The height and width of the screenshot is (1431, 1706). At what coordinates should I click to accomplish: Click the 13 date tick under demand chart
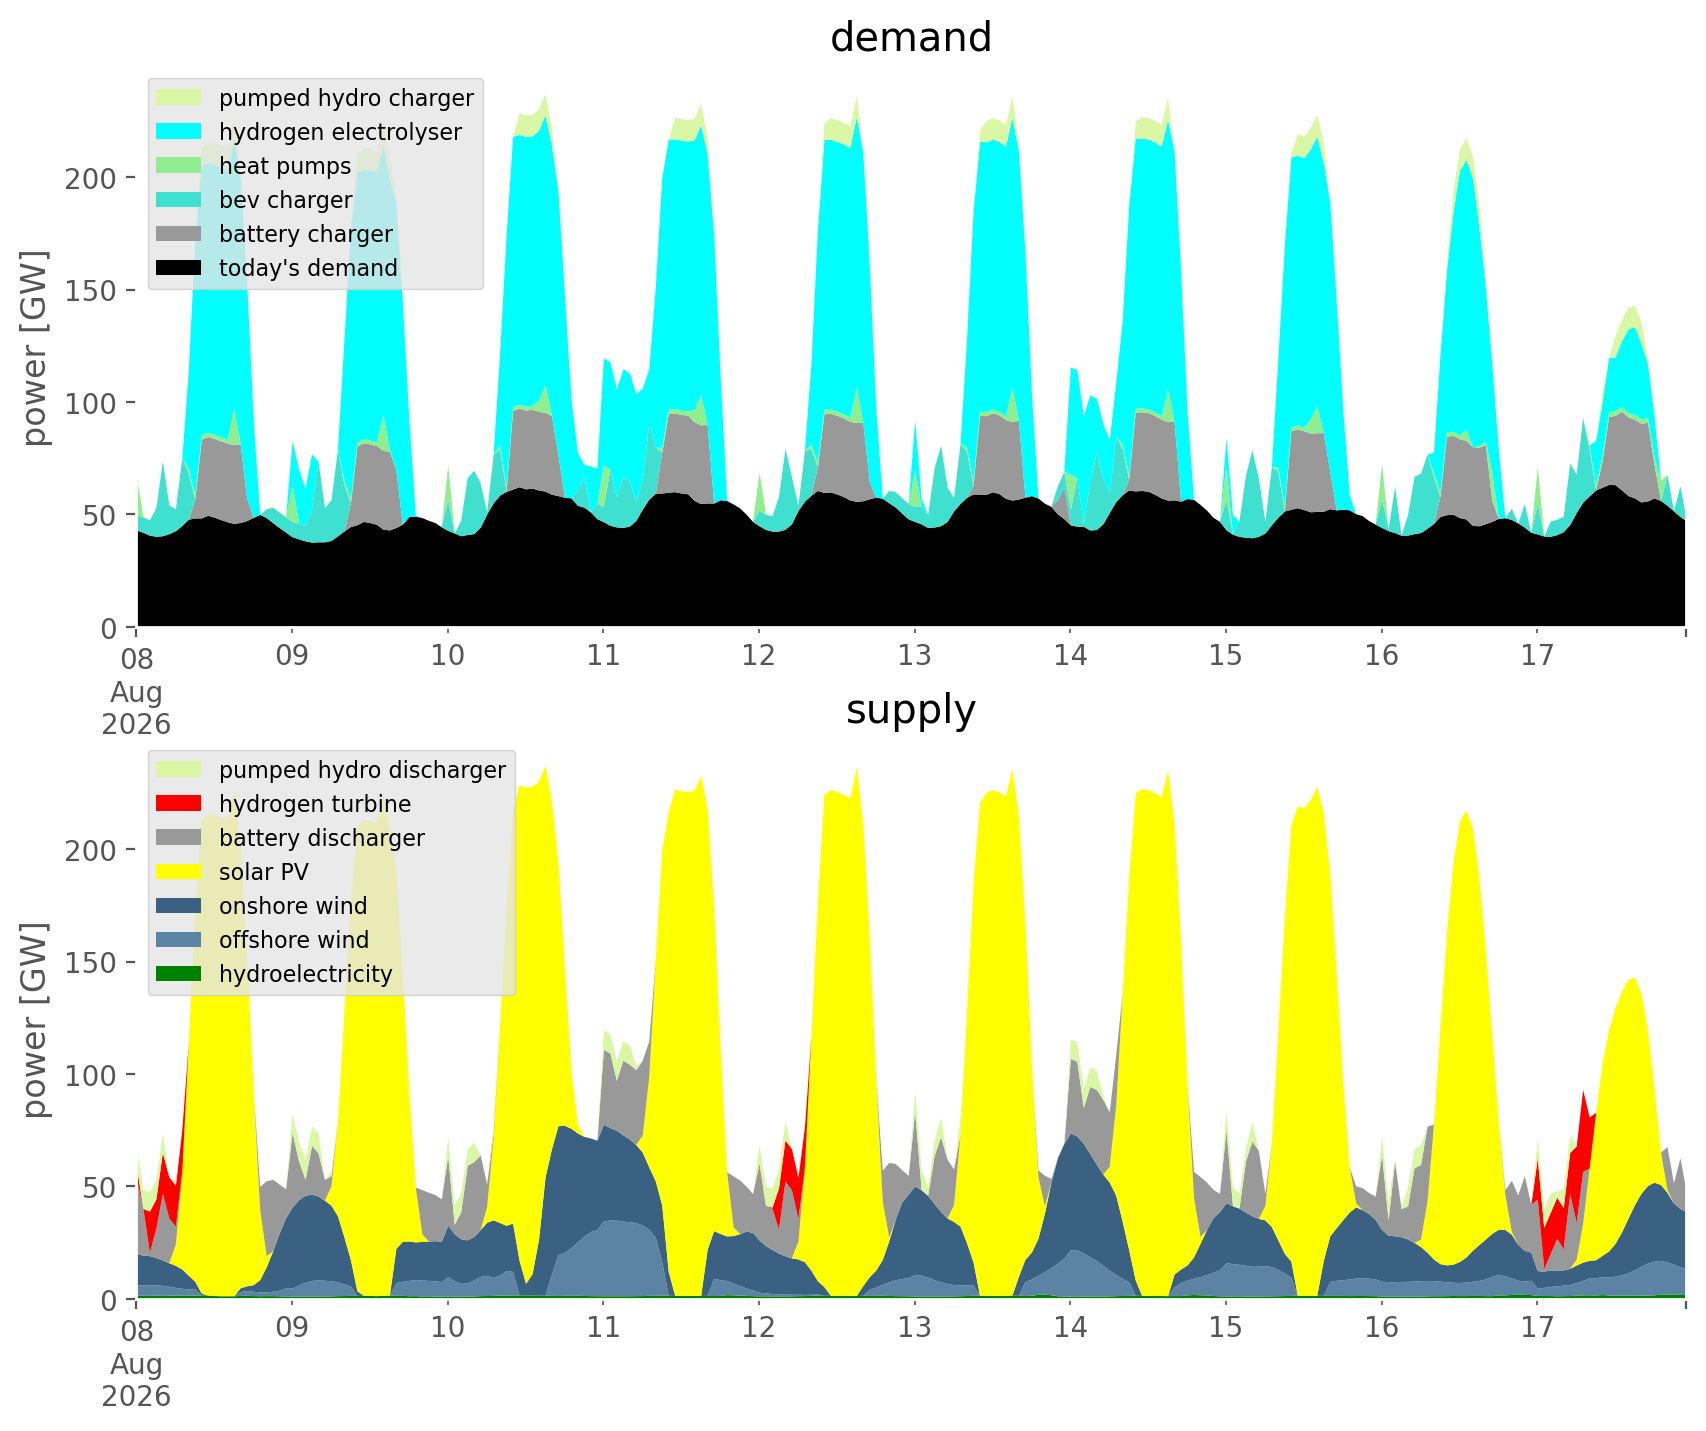click(x=914, y=656)
